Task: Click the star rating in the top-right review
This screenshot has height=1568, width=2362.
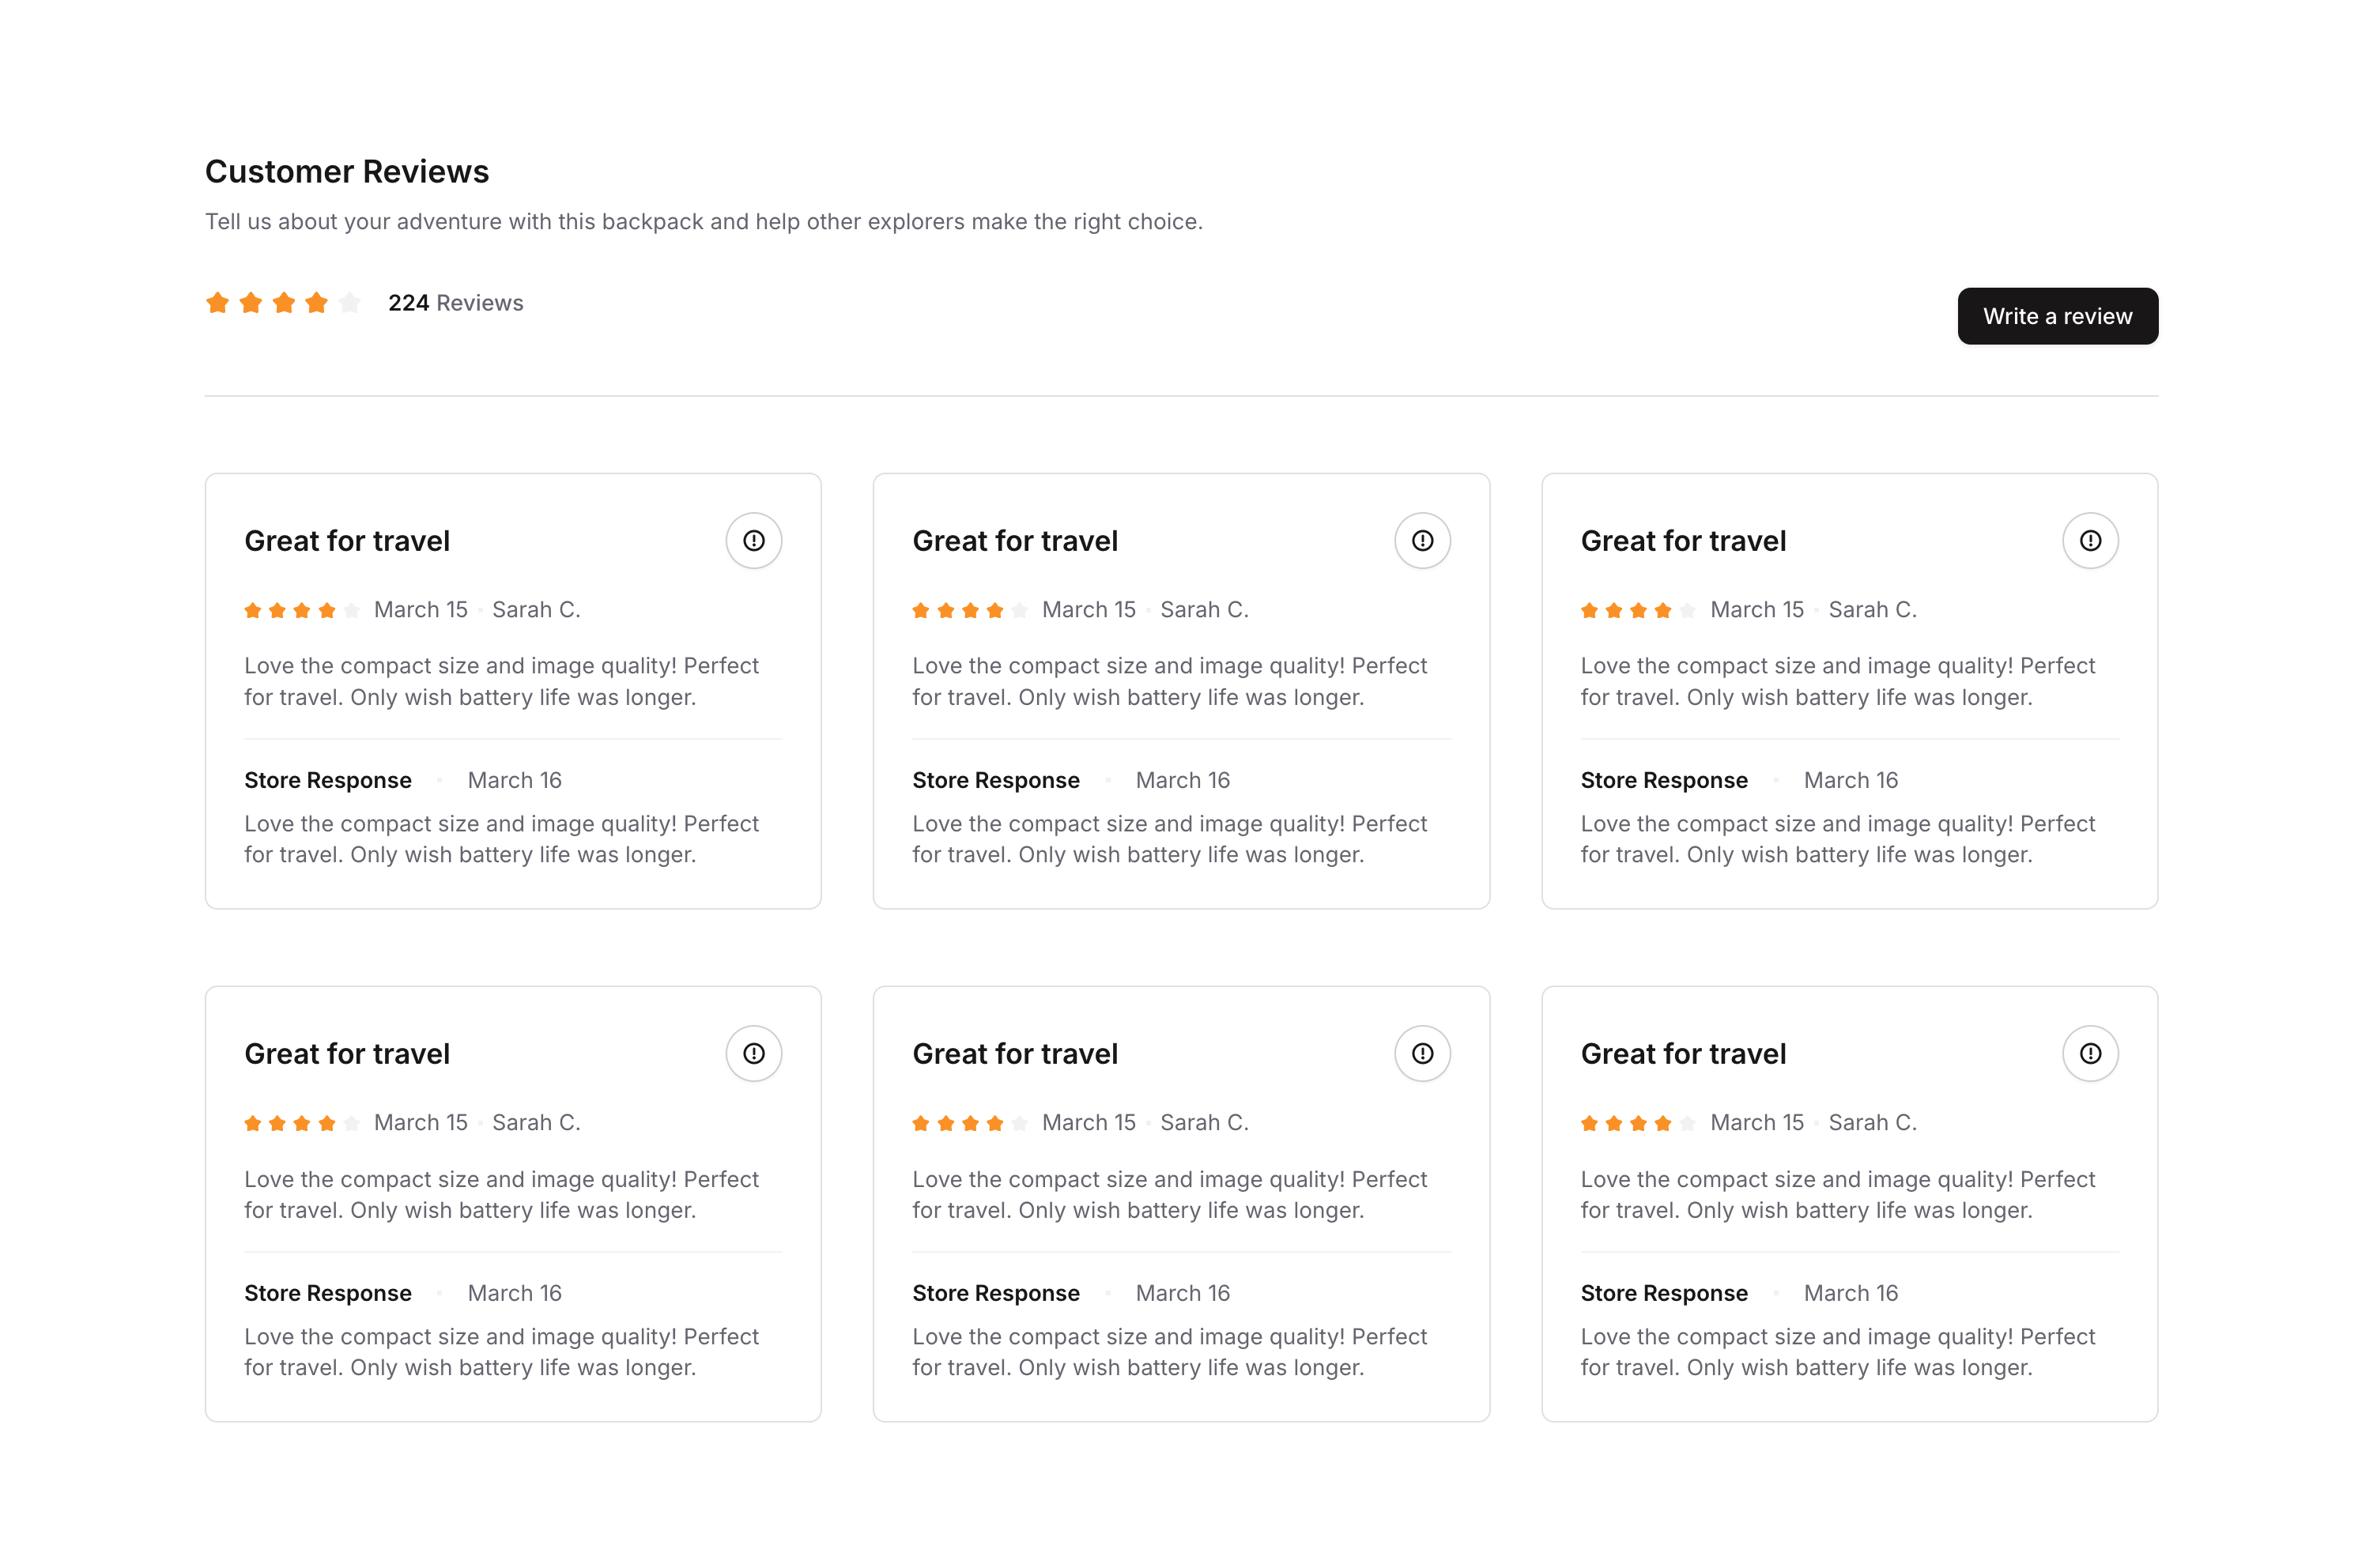Action: [1638, 610]
